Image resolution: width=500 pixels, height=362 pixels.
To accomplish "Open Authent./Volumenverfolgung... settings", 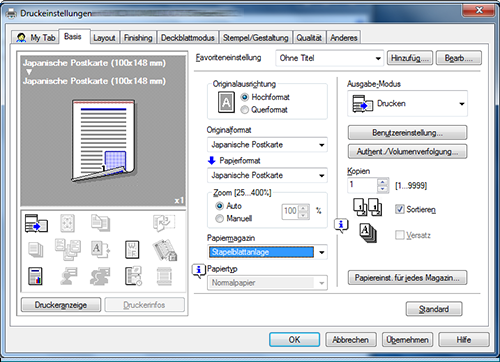I will coord(407,152).
